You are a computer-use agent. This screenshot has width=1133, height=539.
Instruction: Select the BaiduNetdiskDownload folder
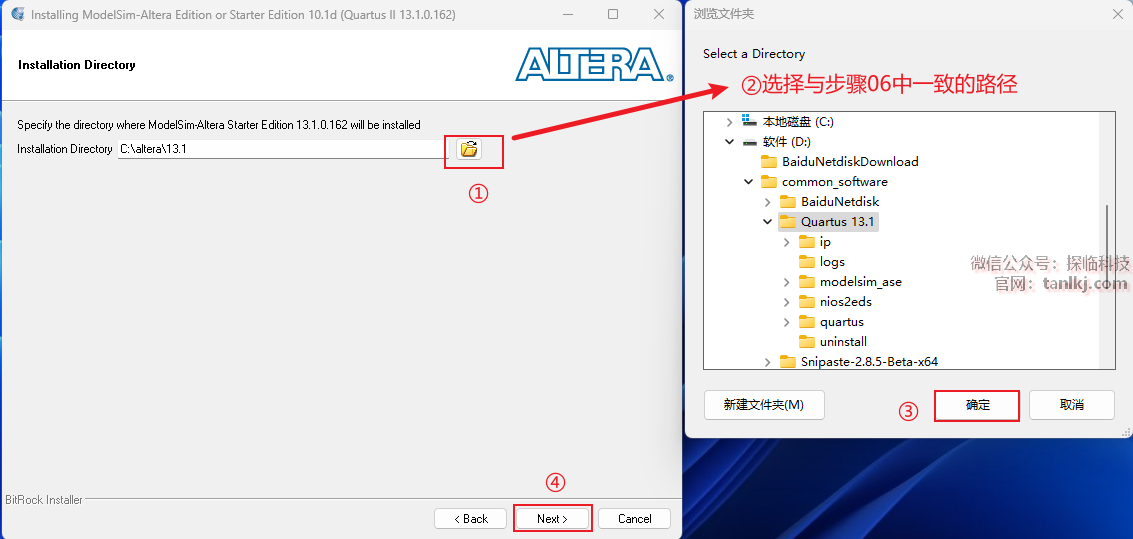pyautogui.click(x=850, y=162)
